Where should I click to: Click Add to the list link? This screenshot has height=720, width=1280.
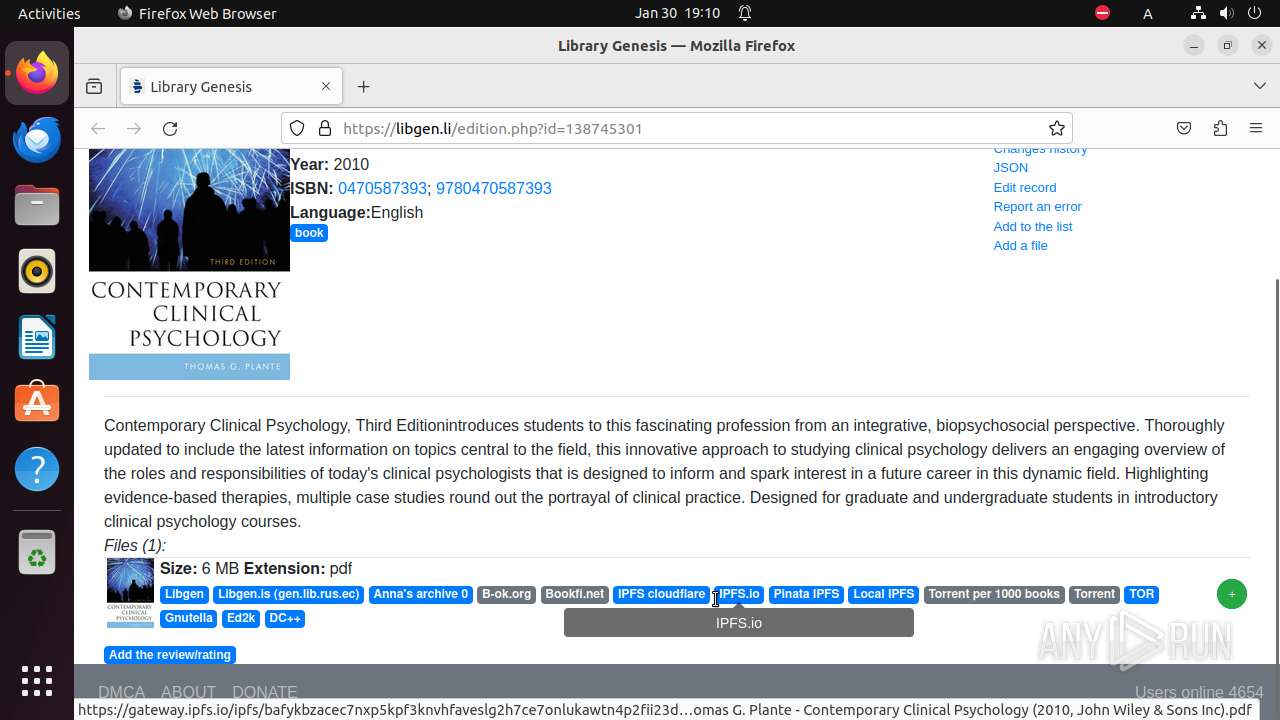click(1033, 226)
